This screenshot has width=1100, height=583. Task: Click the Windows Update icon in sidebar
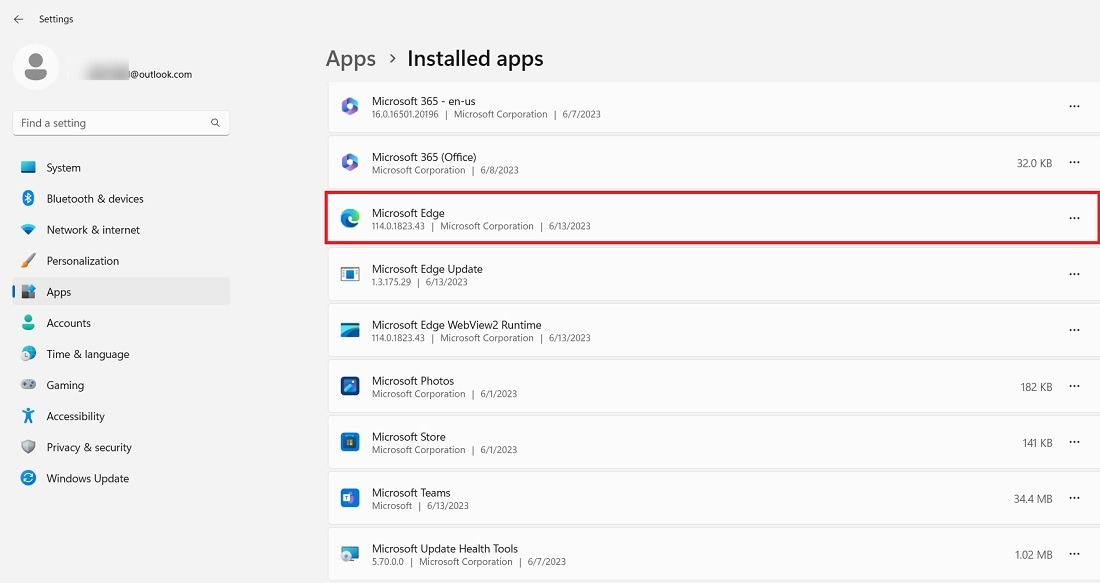pyautogui.click(x=26, y=478)
